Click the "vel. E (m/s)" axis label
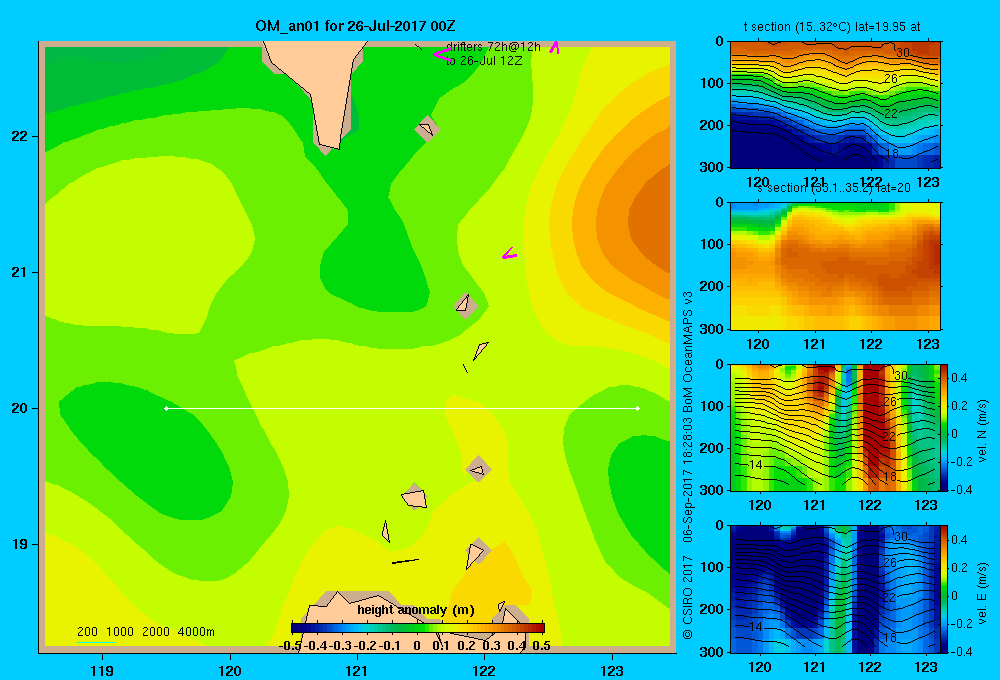Viewport: 1000px width, 680px height. (982, 593)
